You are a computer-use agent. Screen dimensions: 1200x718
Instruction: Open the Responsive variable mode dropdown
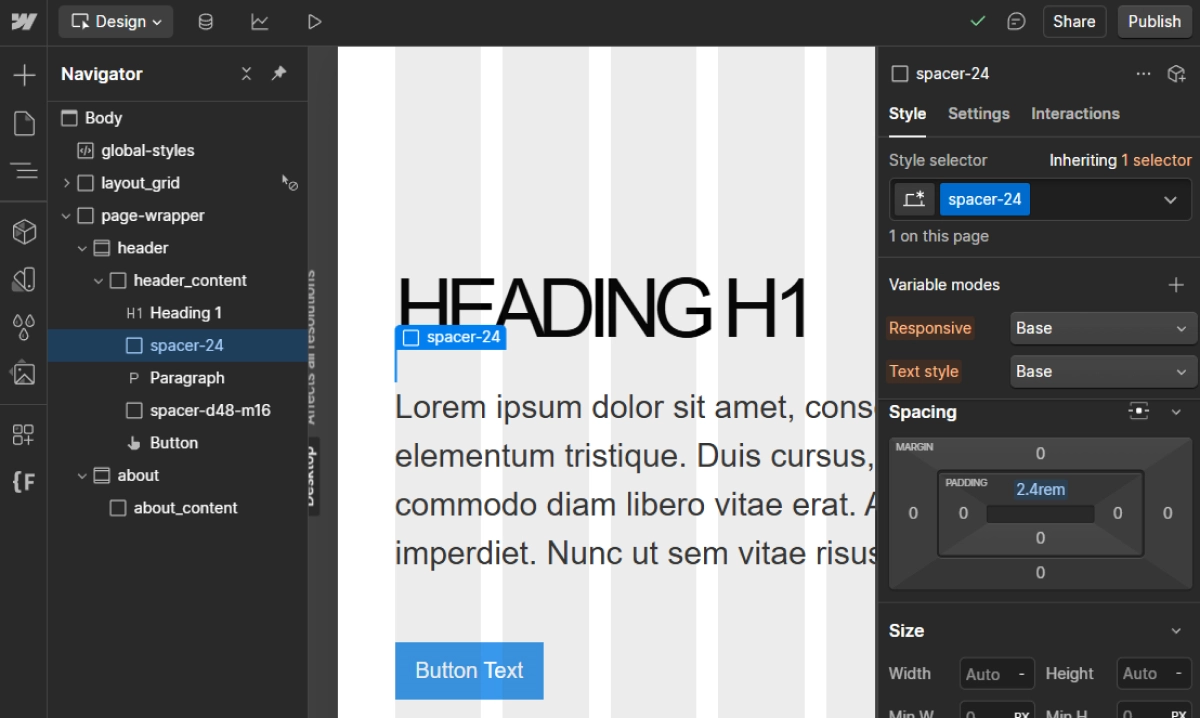point(1102,328)
